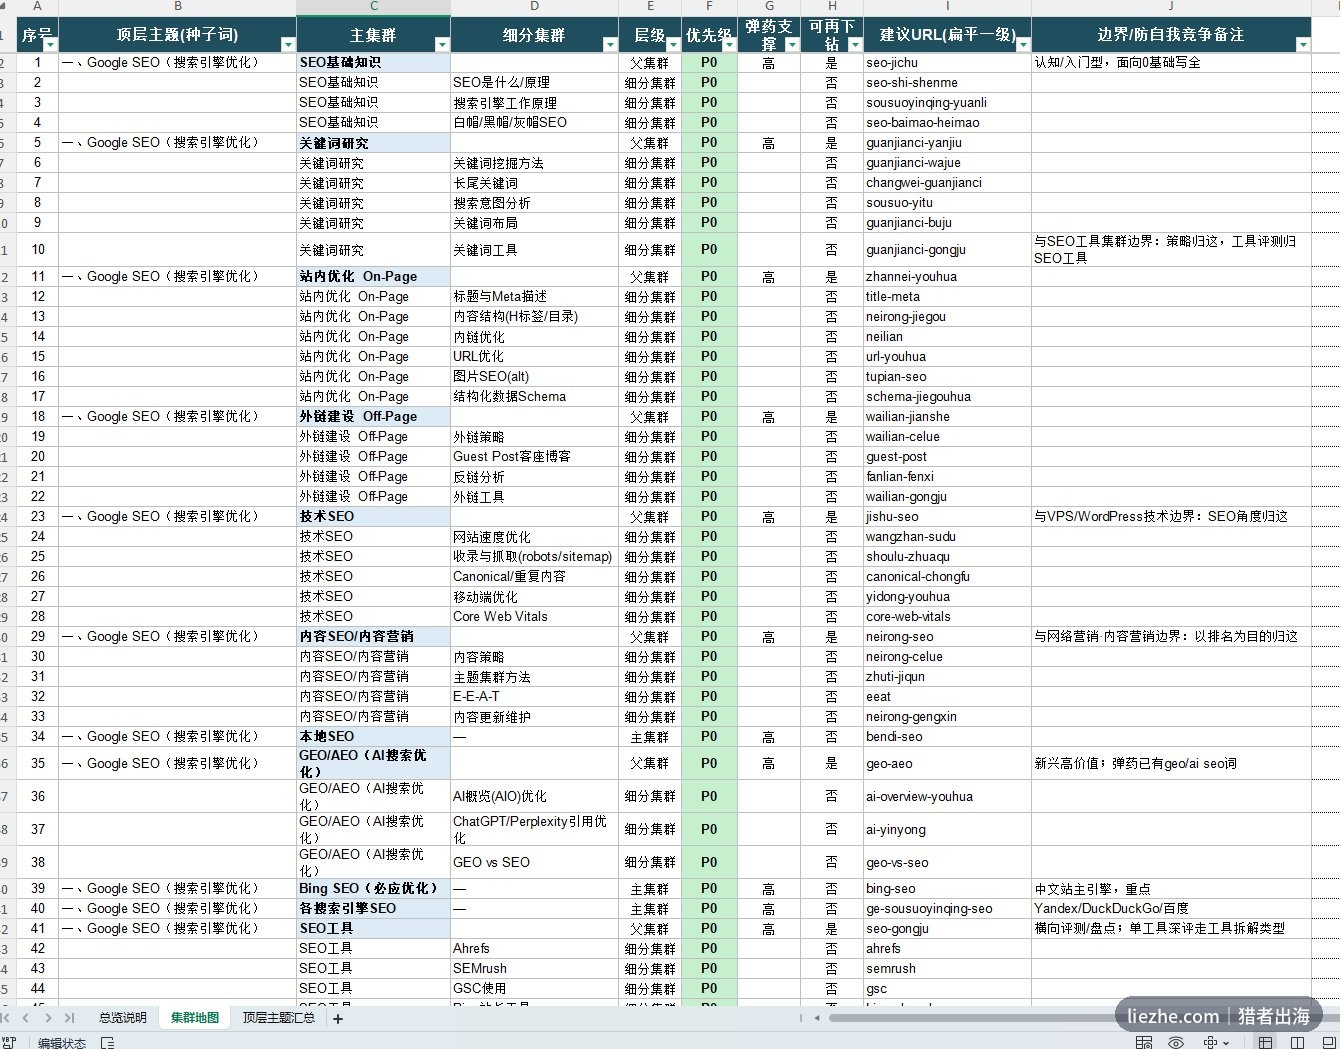Select the bold 技术SEO parent cell
Screen dimensions: 1340x1049
[374, 516]
